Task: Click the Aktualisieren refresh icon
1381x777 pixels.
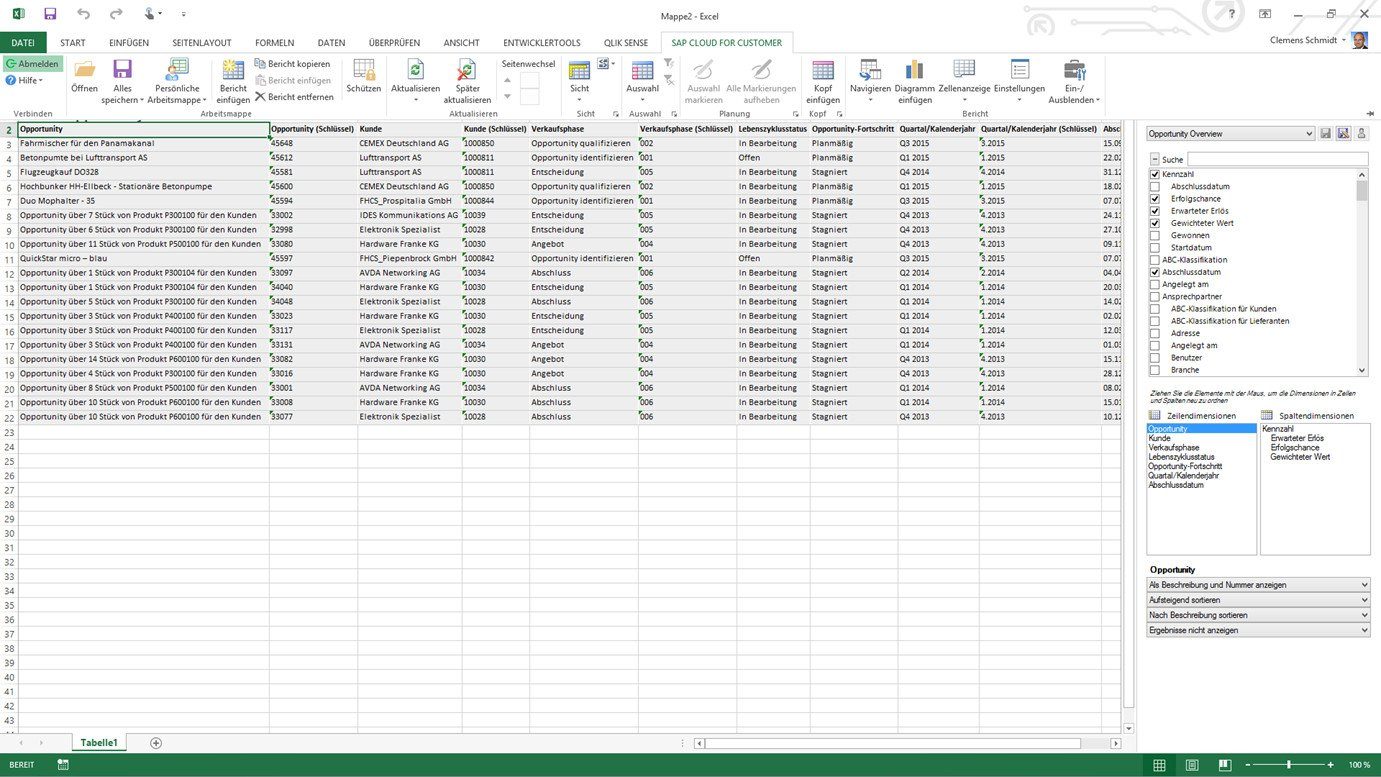Action: pyautogui.click(x=415, y=70)
